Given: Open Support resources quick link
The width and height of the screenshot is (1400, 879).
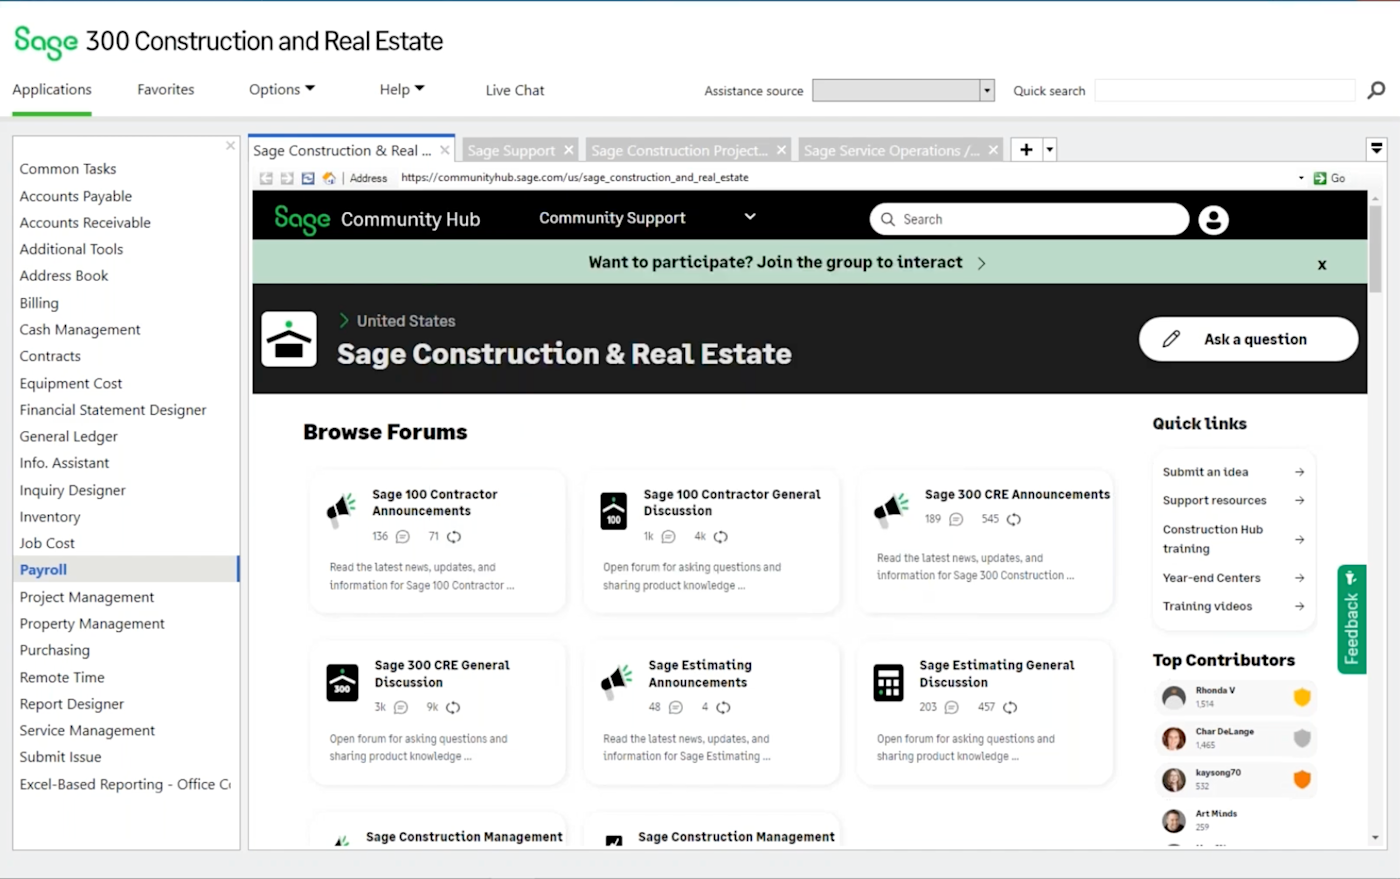Looking at the screenshot, I should pos(1233,500).
